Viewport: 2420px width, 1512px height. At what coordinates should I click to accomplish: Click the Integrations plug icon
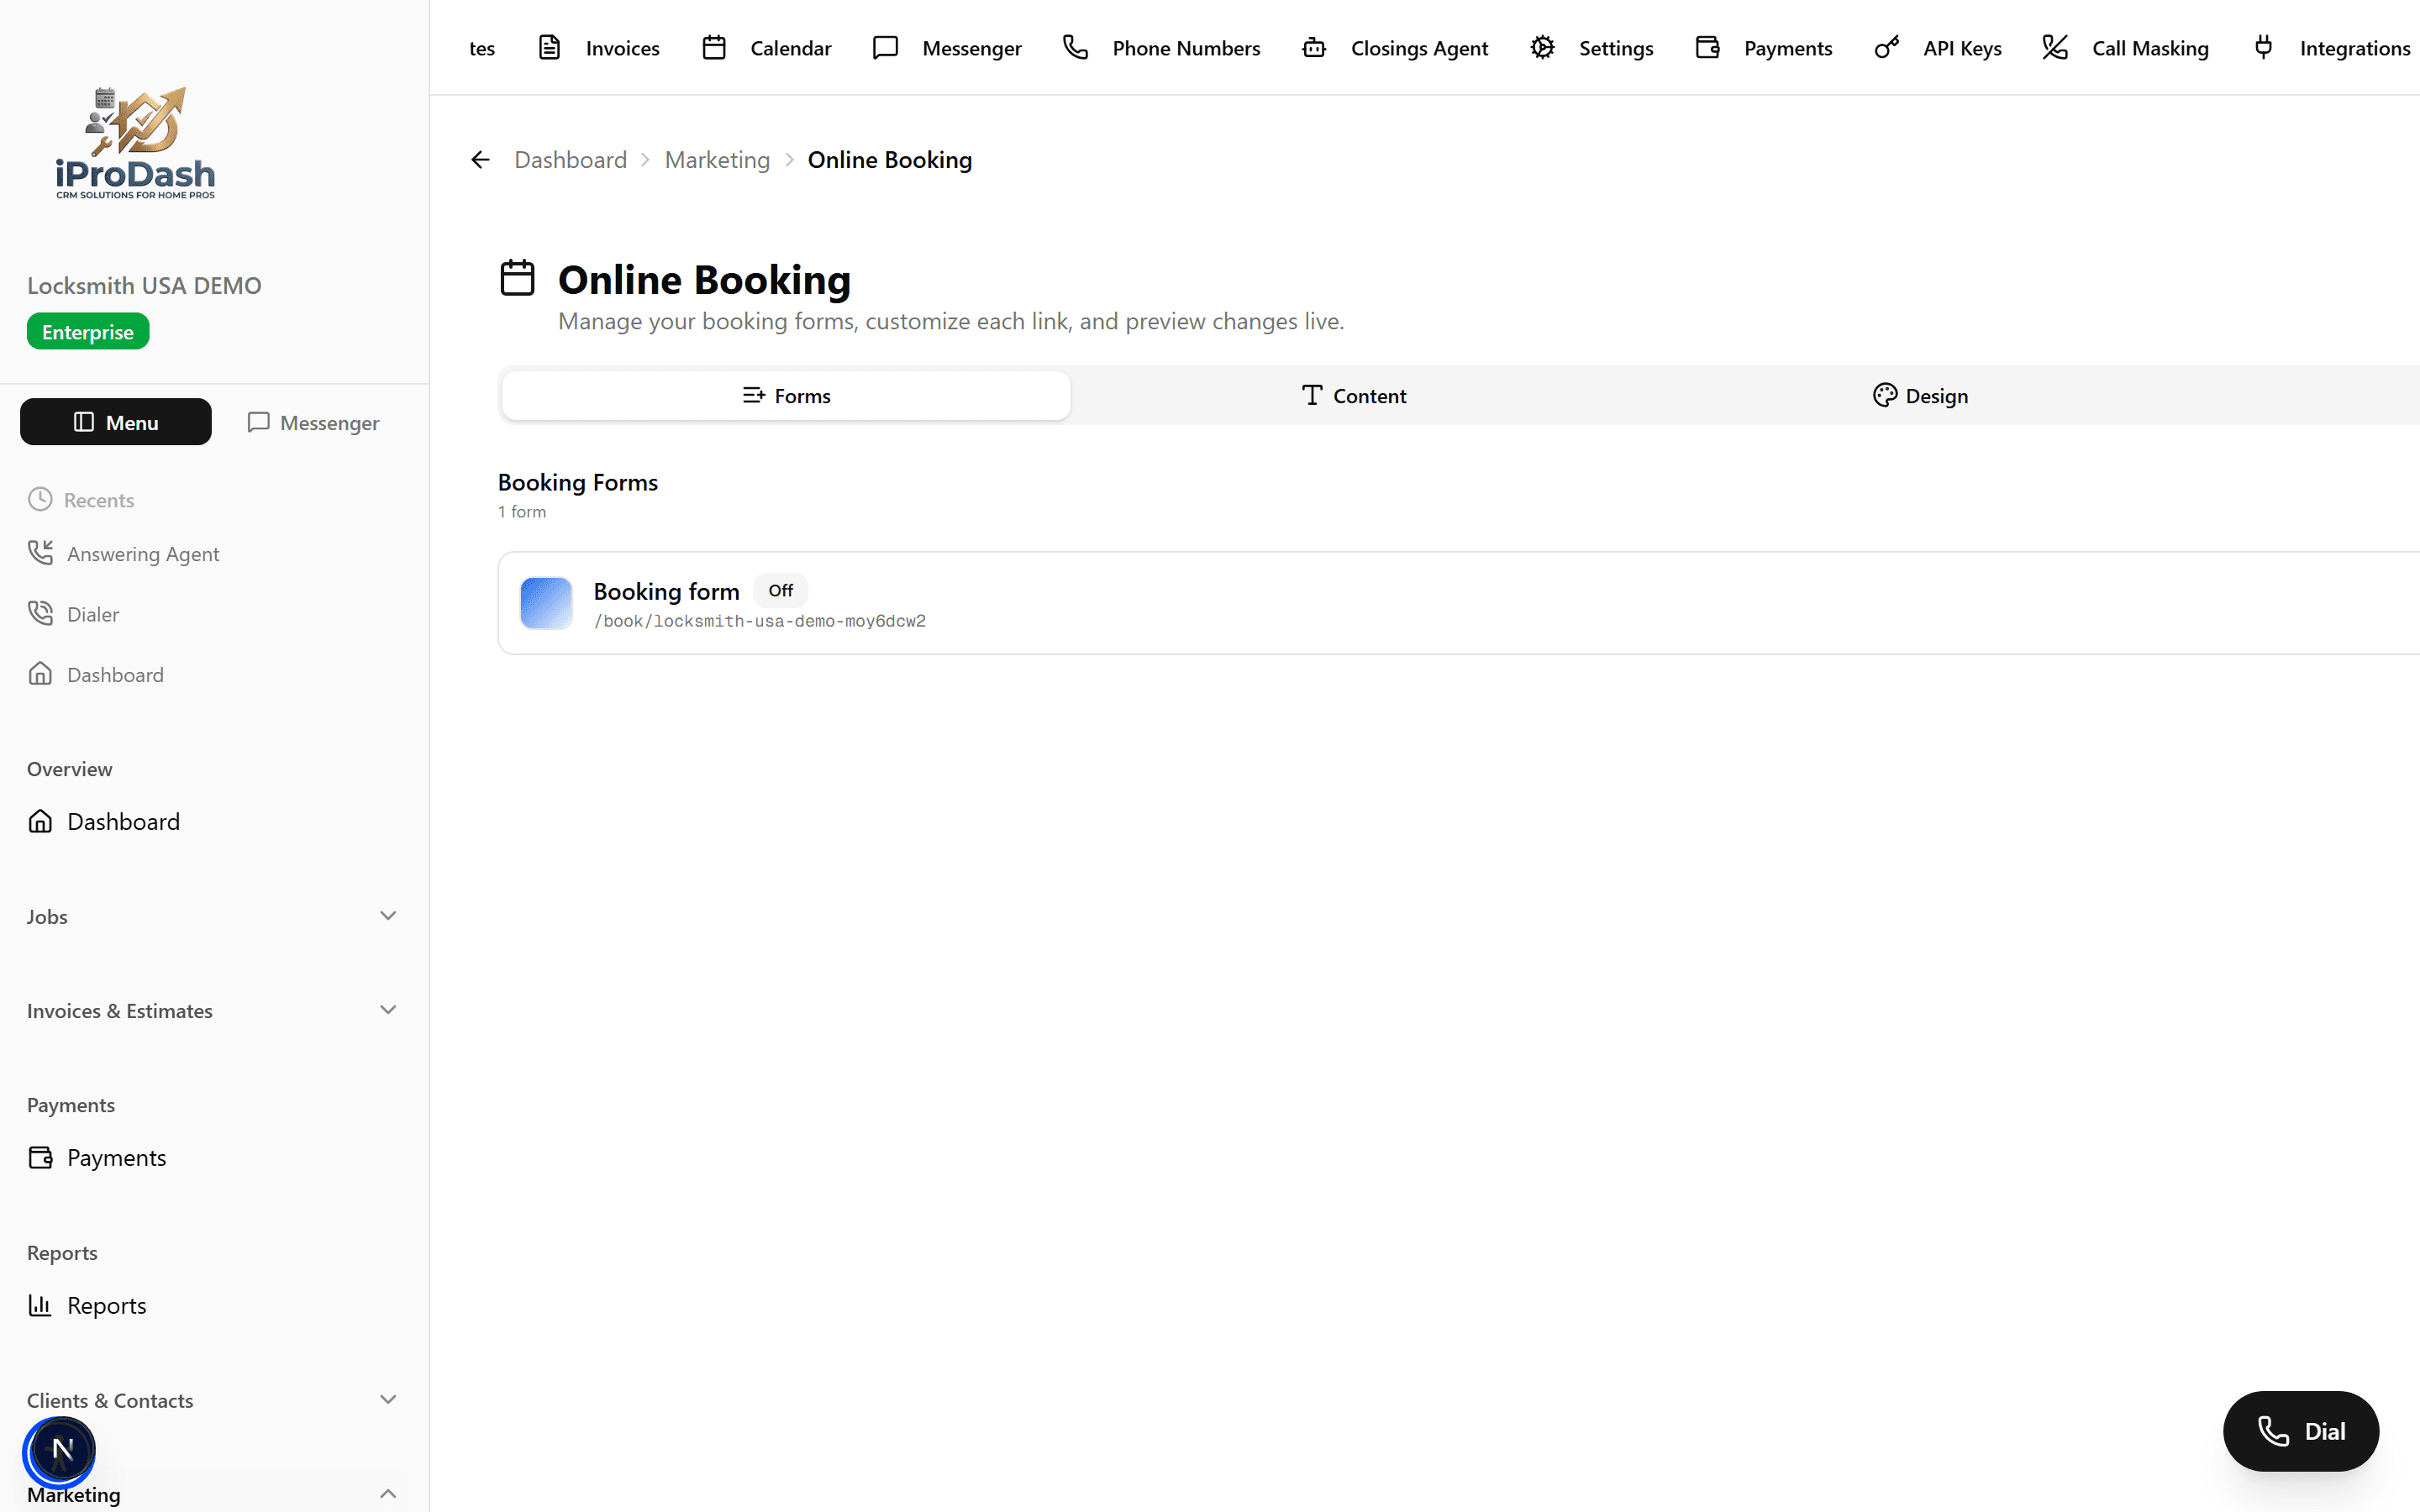[x=2263, y=47]
